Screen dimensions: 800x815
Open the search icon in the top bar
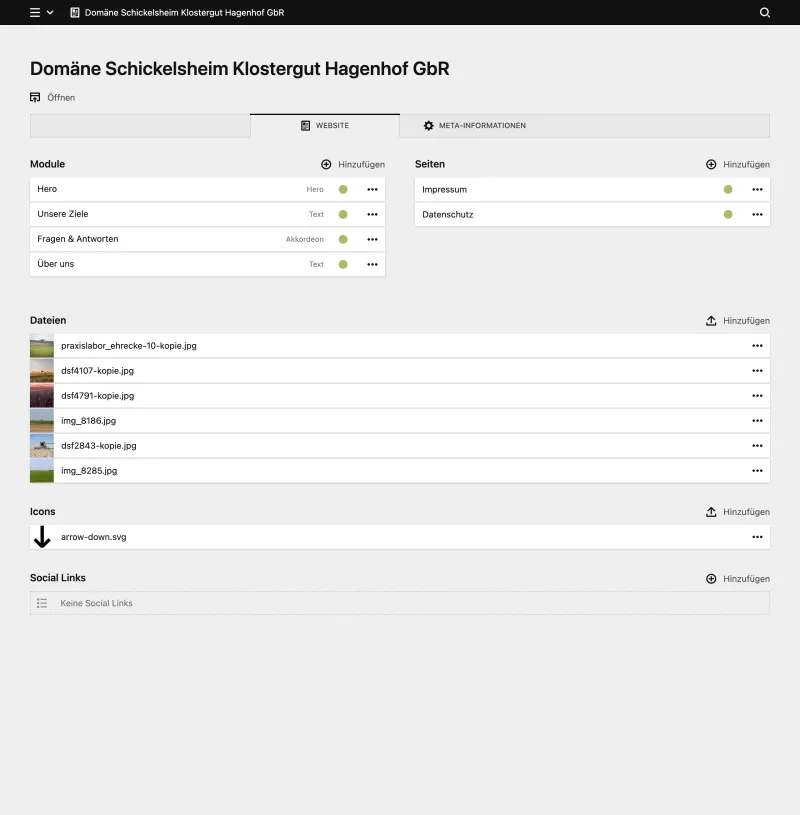pyautogui.click(x=765, y=12)
